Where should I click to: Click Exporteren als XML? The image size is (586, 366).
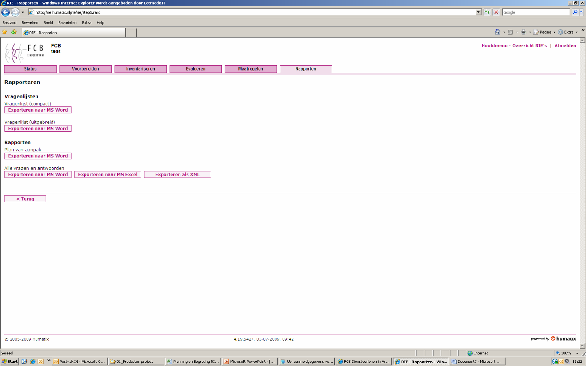pyautogui.click(x=177, y=175)
